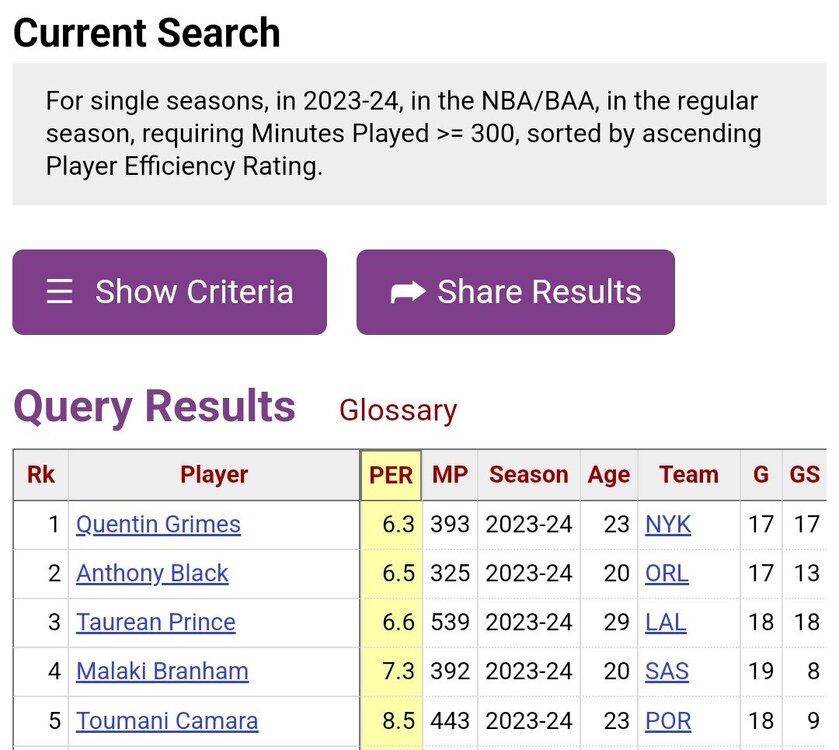The height and width of the screenshot is (750, 839).
Task: Click the share arrow icon
Action: [408, 292]
